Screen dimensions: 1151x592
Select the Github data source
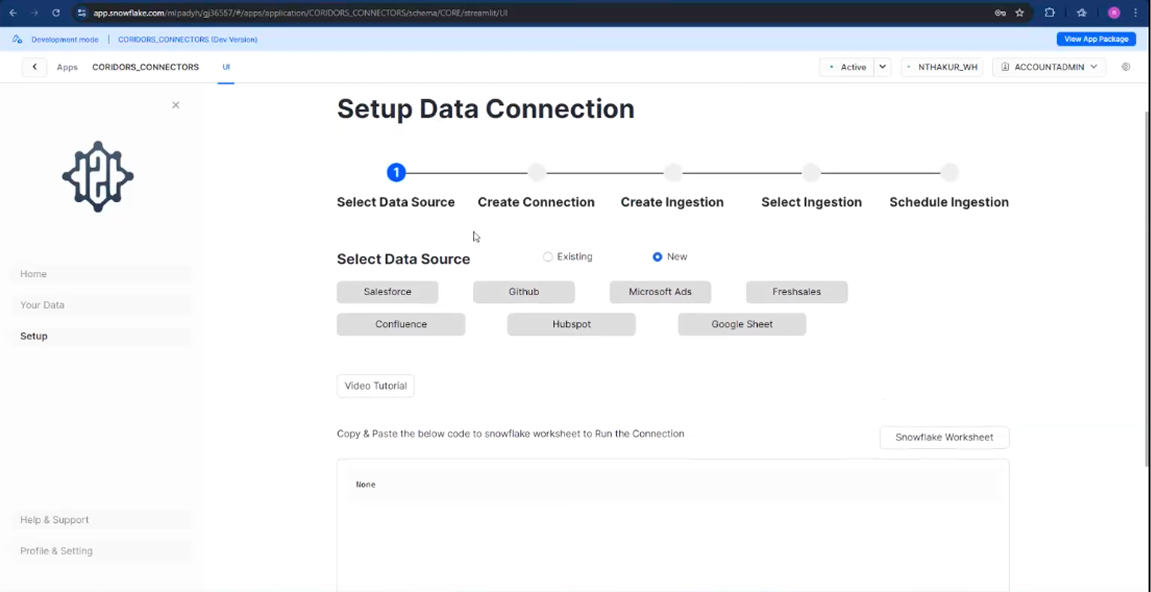[x=523, y=291]
